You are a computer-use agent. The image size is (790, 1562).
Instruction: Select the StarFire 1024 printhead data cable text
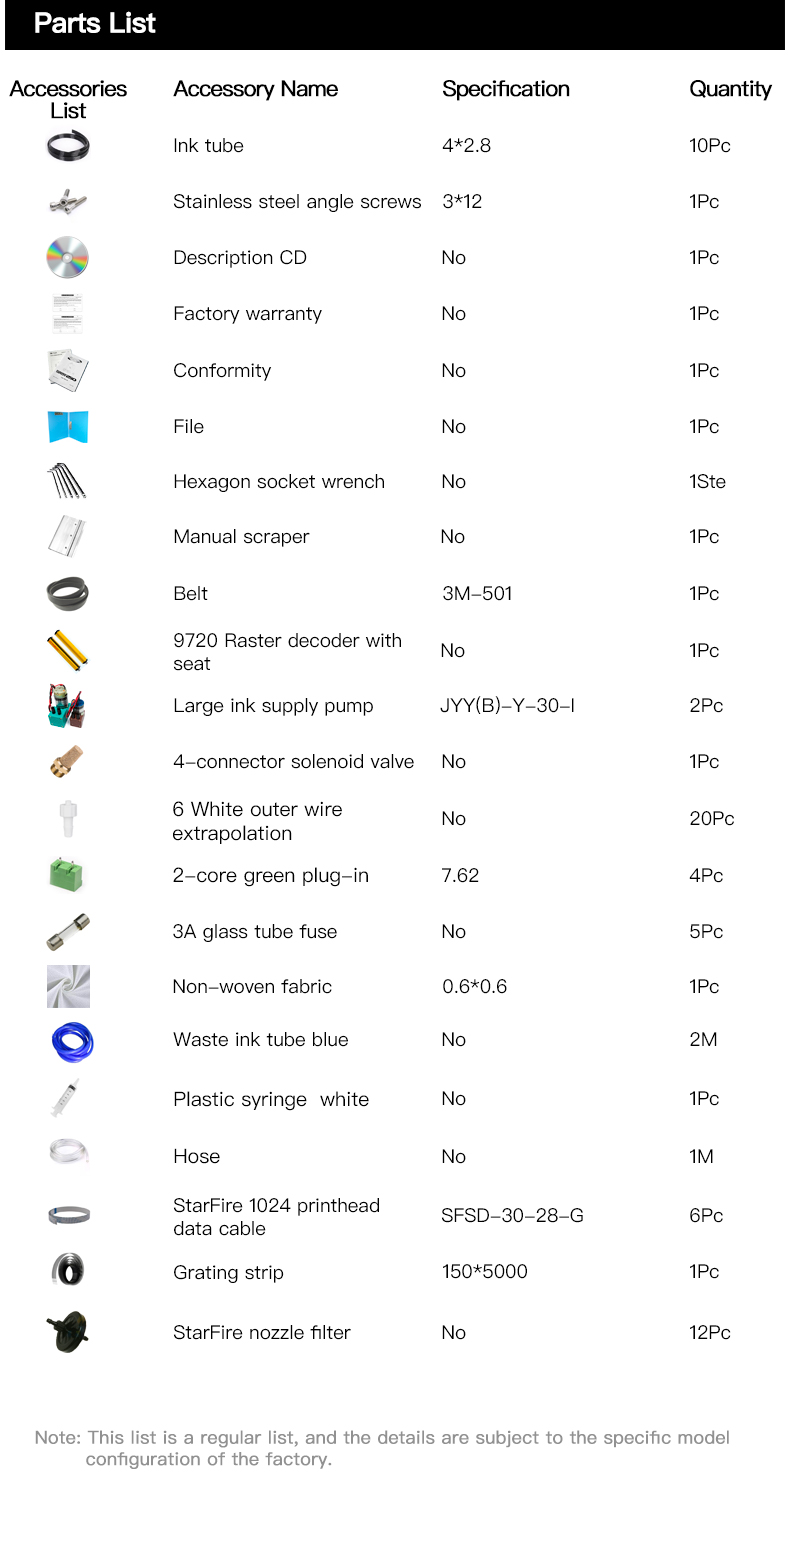point(276,1217)
